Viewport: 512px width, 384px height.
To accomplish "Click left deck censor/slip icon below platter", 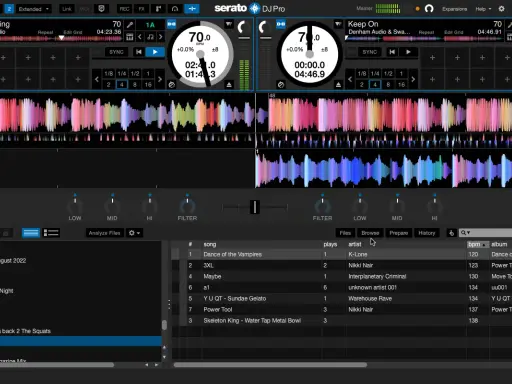I will [172, 85].
